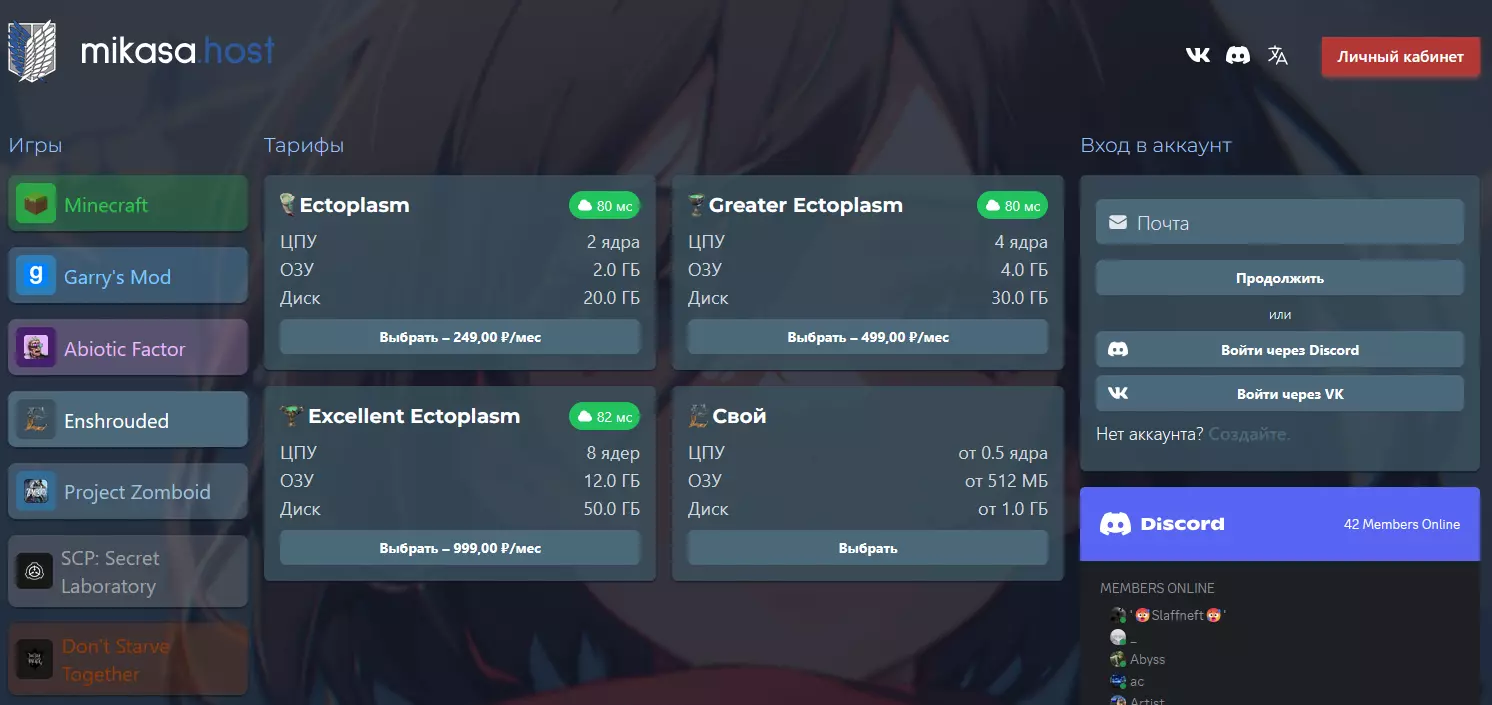
Task: Click the 42 Members Online text
Action: [1402, 524]
